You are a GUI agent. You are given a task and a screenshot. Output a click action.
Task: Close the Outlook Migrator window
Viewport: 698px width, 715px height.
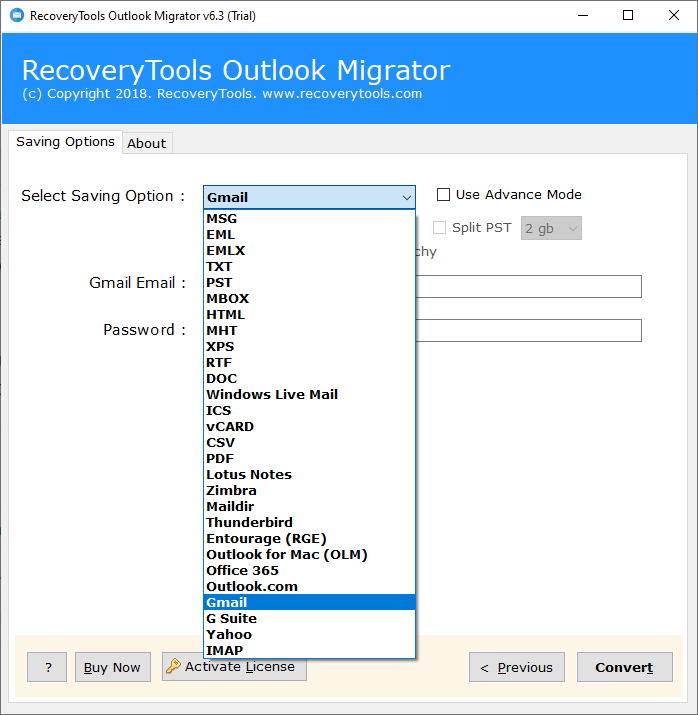673,16
